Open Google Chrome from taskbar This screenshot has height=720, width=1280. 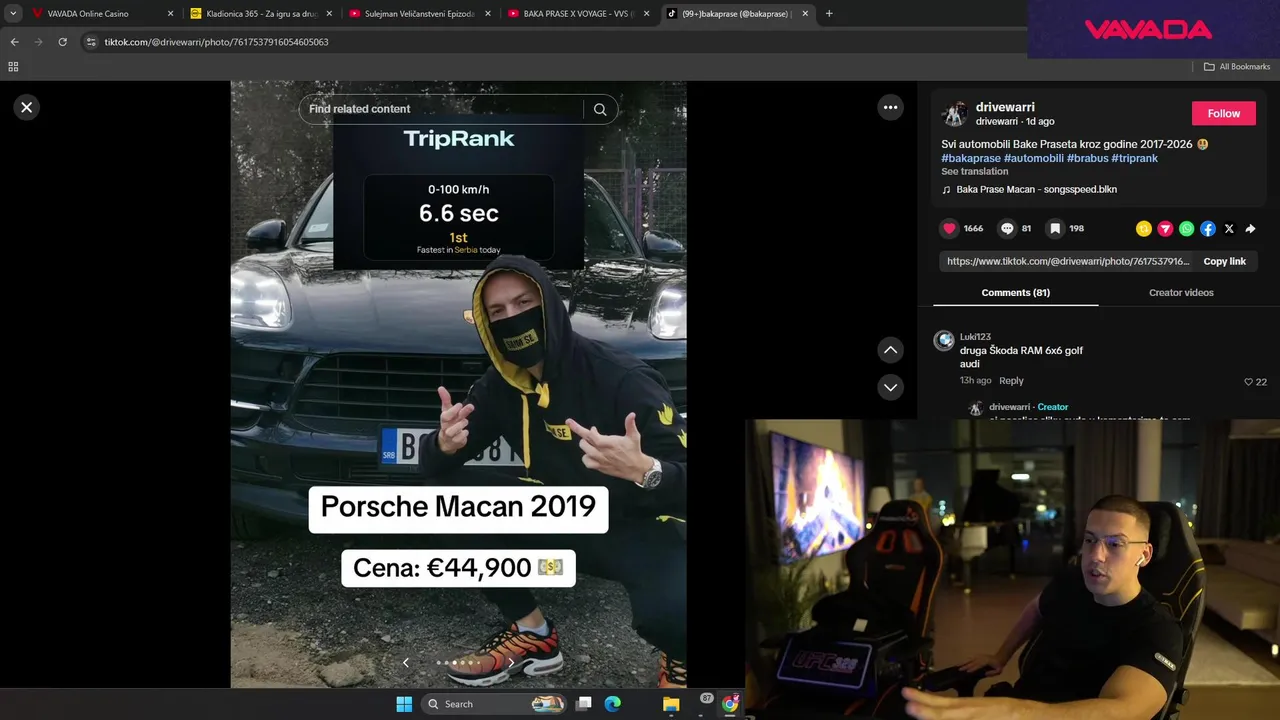pos(731,704)
